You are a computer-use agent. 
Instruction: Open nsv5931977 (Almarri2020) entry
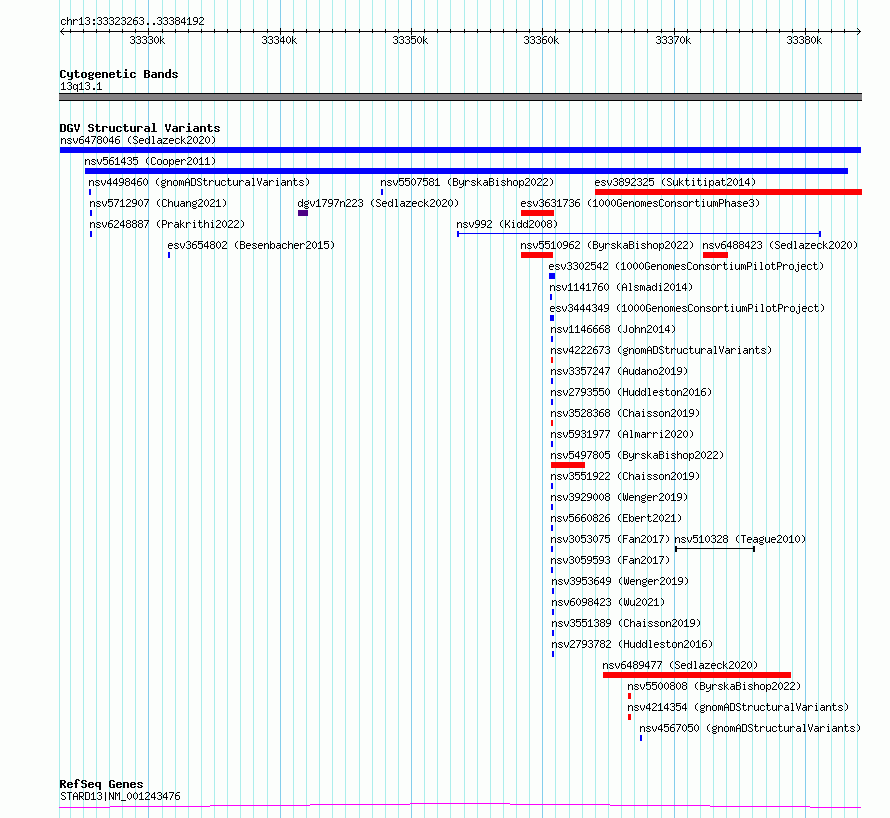[623, 434]
